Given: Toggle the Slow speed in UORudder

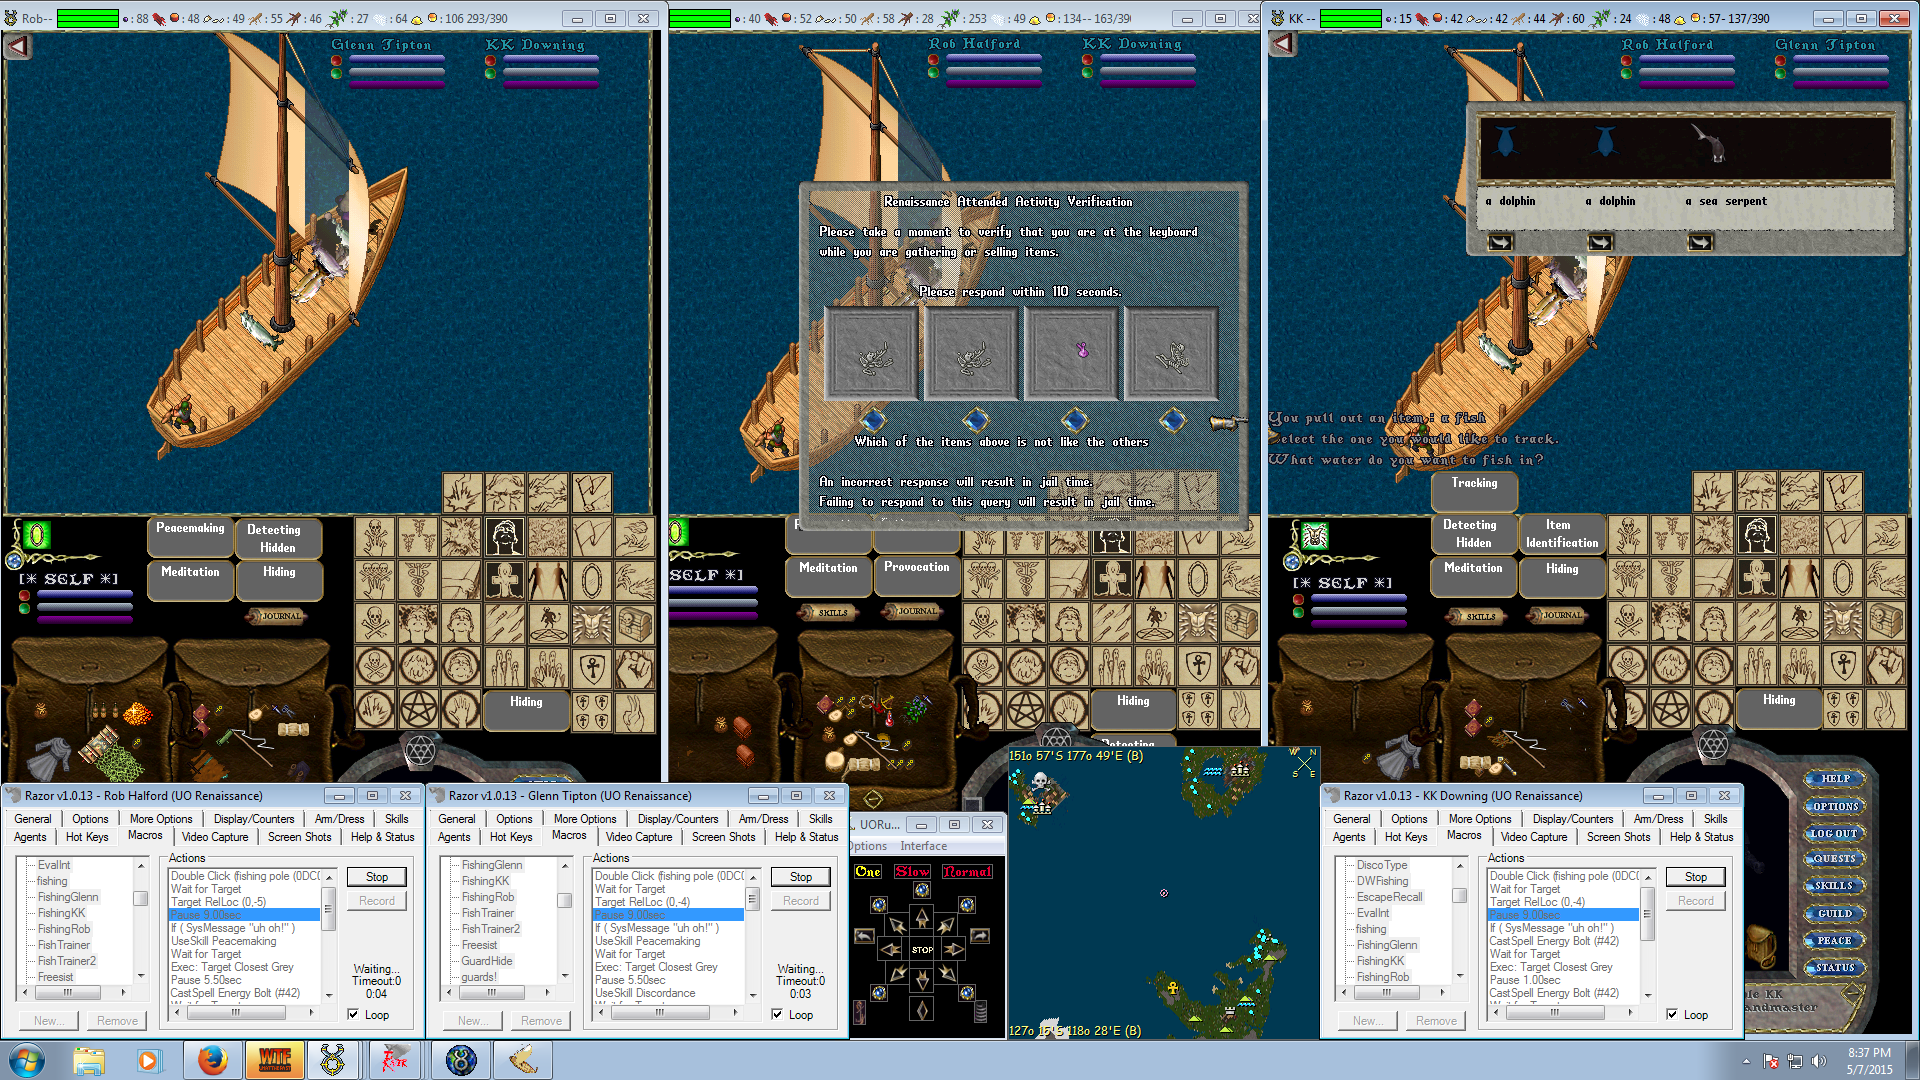Looking at the screenshot, I should point(912,872).
